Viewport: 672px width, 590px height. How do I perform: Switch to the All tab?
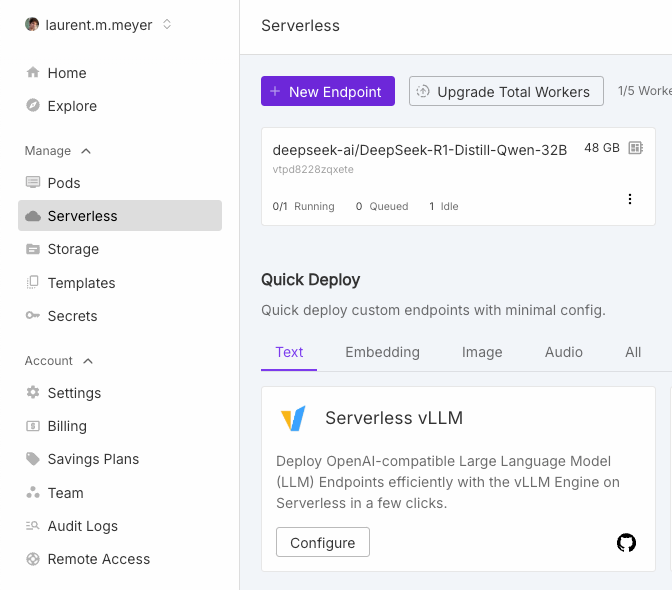pyautogui.click(x=633, y=352)
